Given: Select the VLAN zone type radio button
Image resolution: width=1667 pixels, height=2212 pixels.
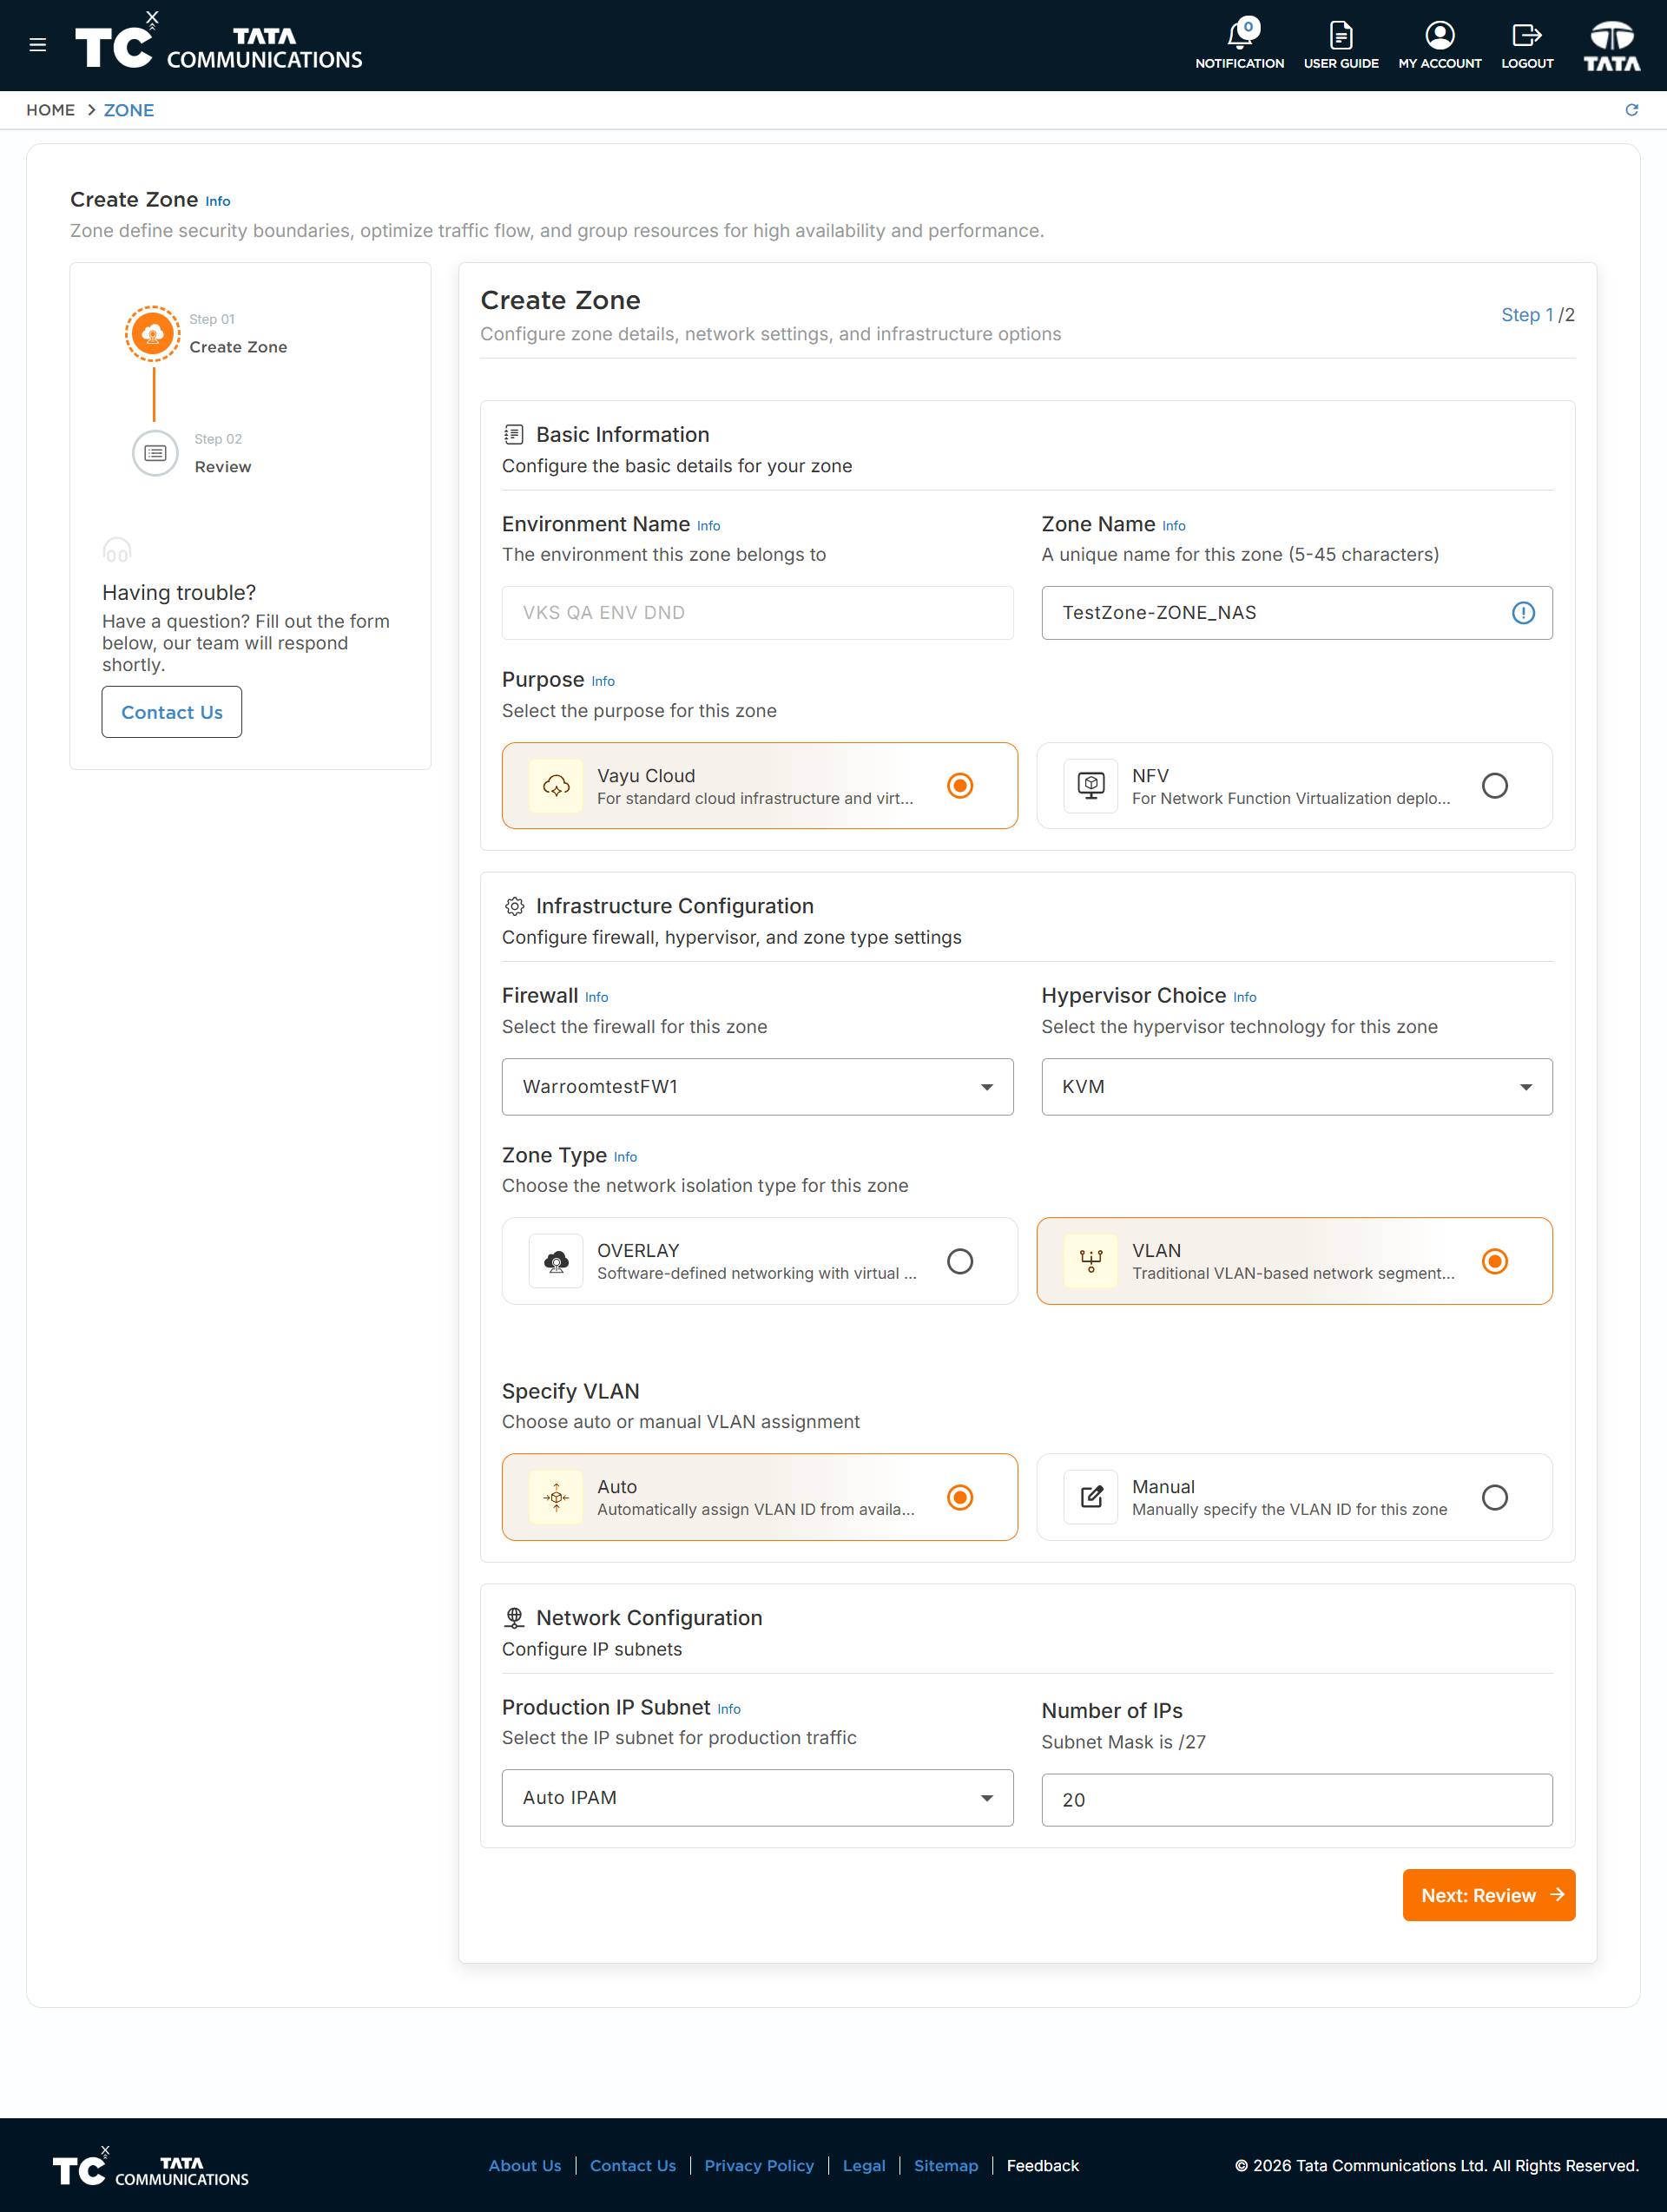Looking at the screenshot, I should click(1495, 1261).
